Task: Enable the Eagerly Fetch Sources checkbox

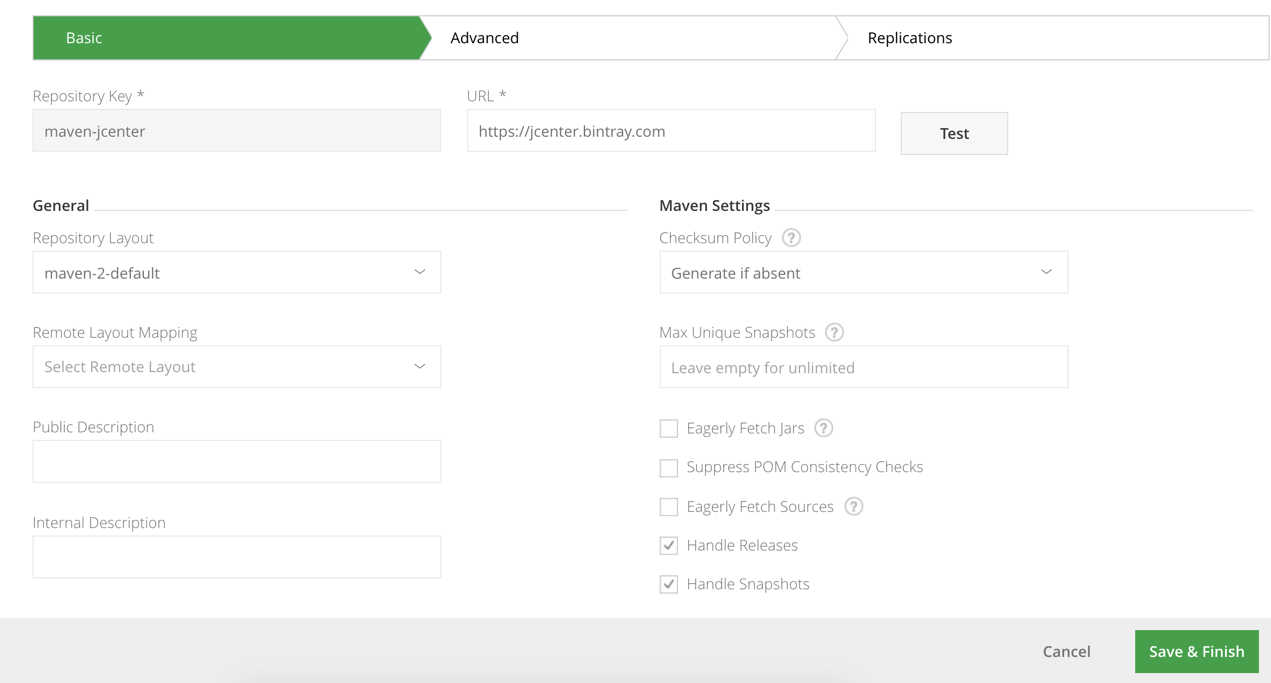Action: coord(669,507)
